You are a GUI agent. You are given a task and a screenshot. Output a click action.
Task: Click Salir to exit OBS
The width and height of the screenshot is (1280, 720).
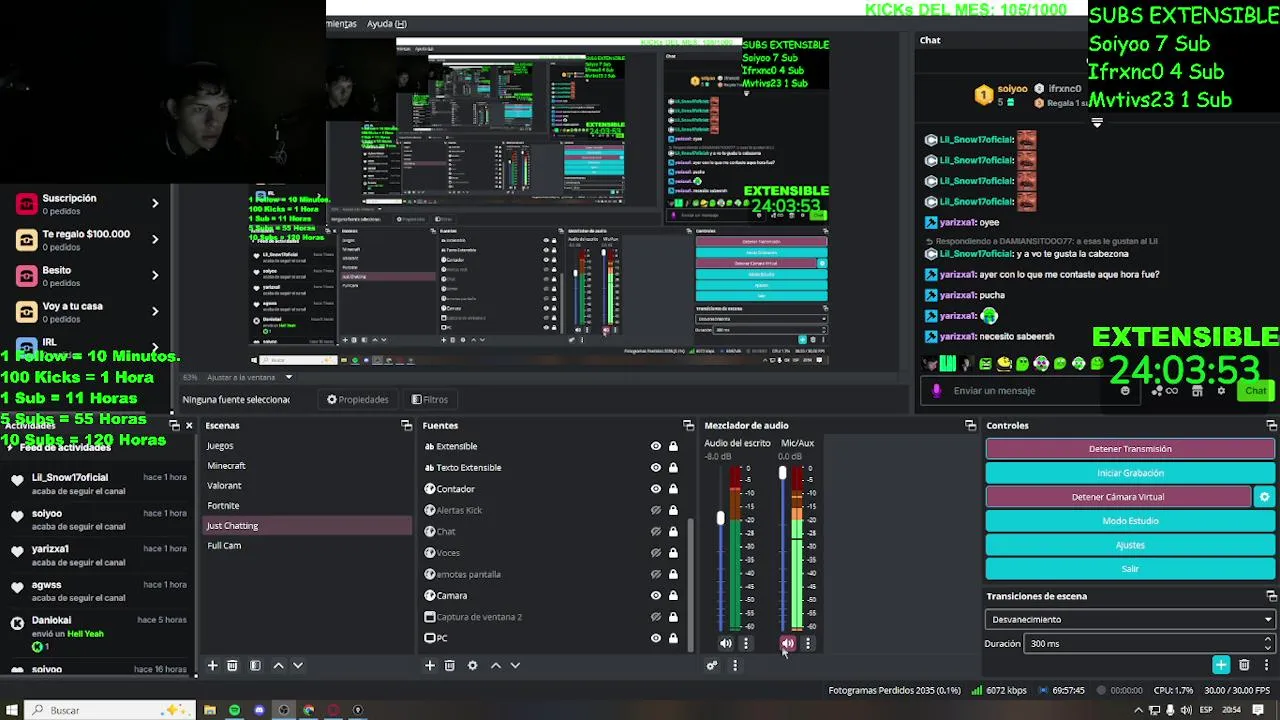pos(1130,569)
